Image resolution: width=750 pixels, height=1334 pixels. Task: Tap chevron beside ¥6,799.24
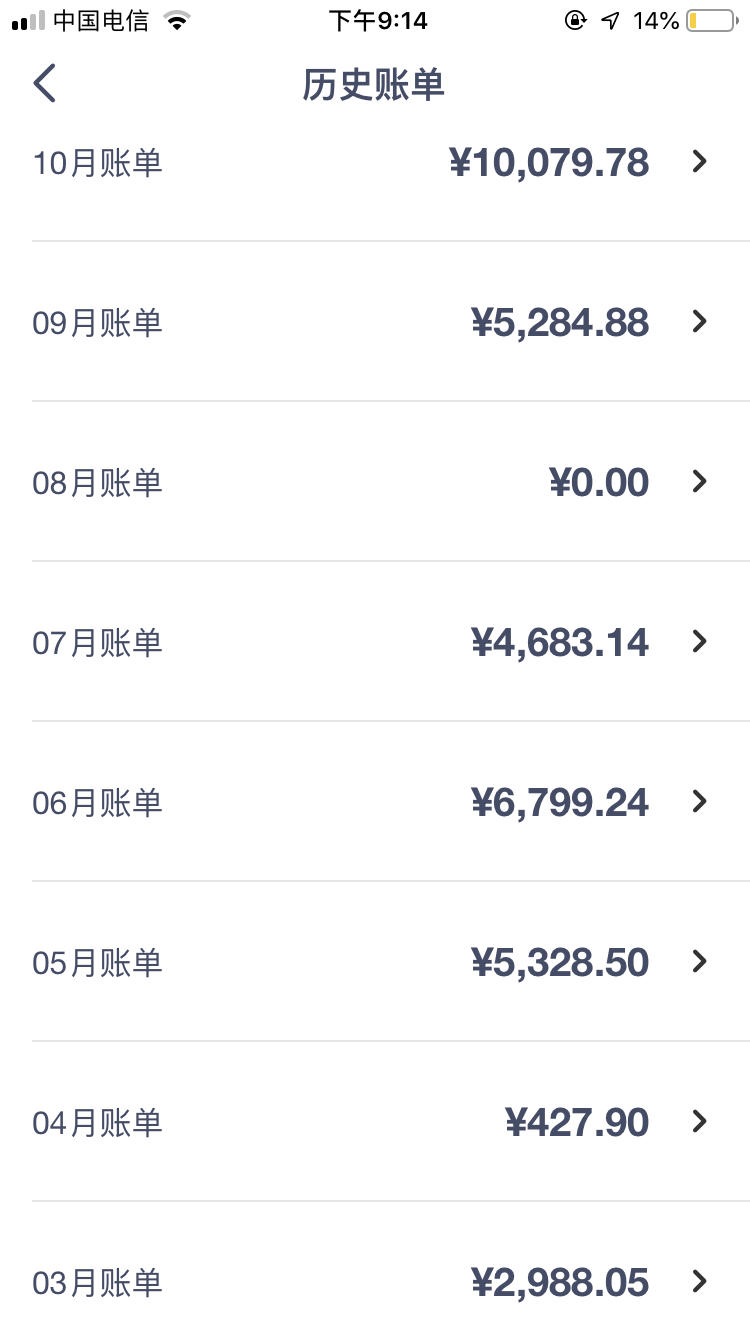[700, 801]
